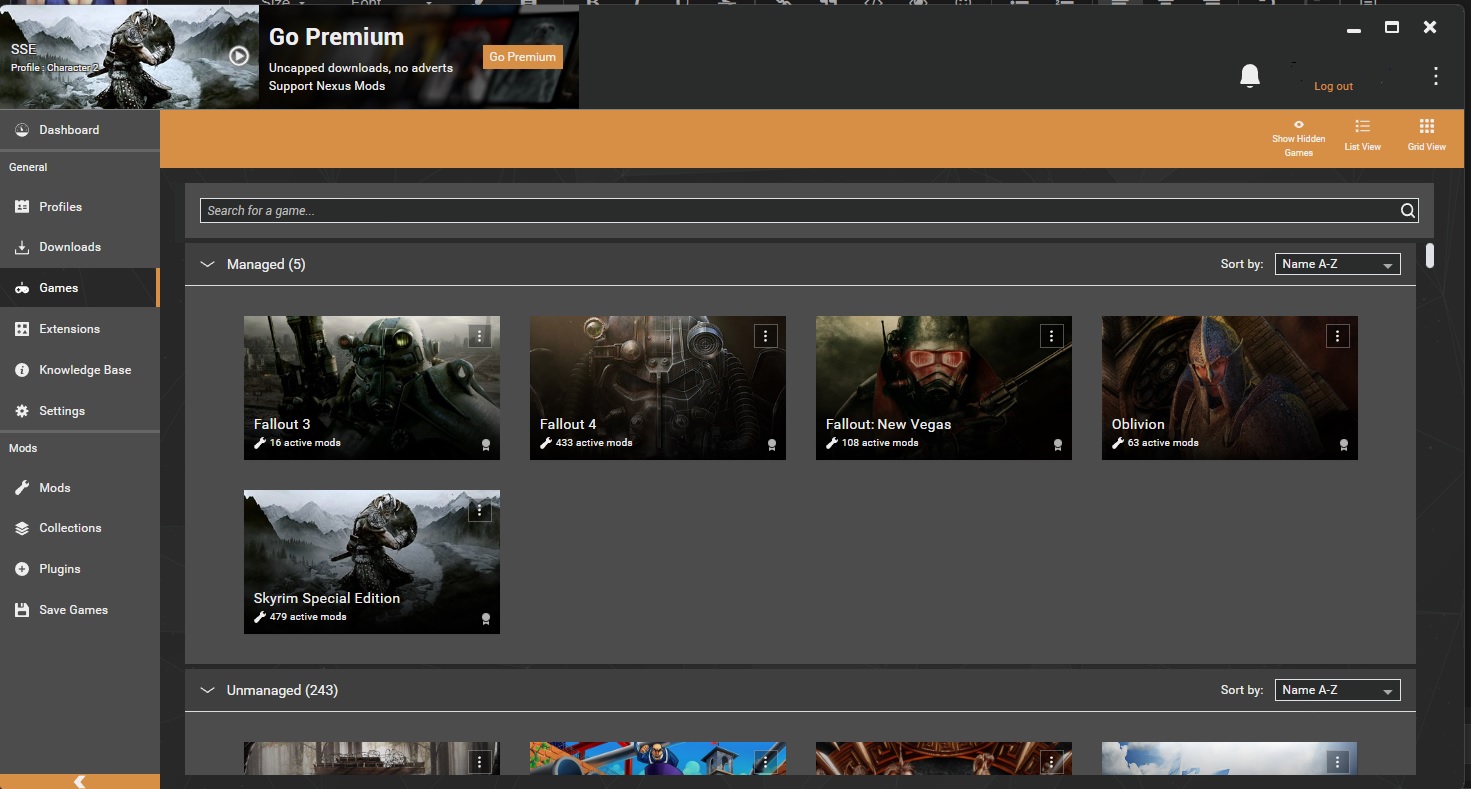This screenshot has height=789, width=1471.
Task: Open the Sort by dropdown for Managed games
Action: (1338, 264)
